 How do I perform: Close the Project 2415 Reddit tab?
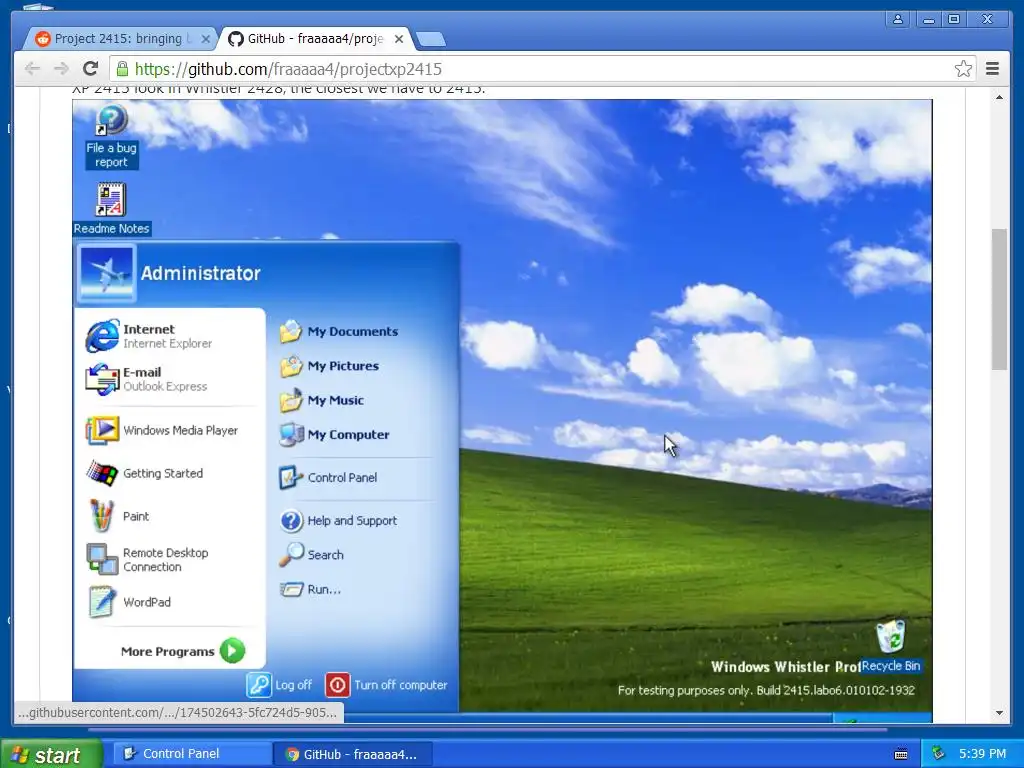tap(206, 39)
